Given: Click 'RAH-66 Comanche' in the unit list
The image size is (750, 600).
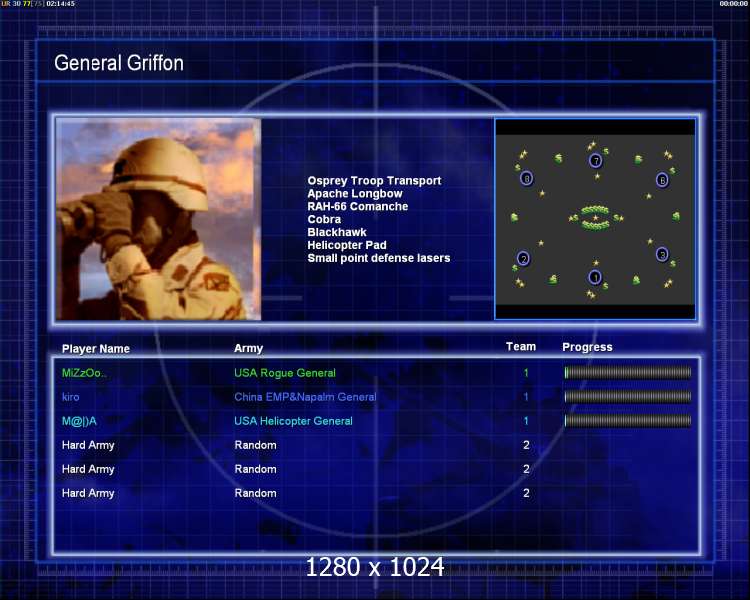Looking at the screenshot, I should 358,206.
